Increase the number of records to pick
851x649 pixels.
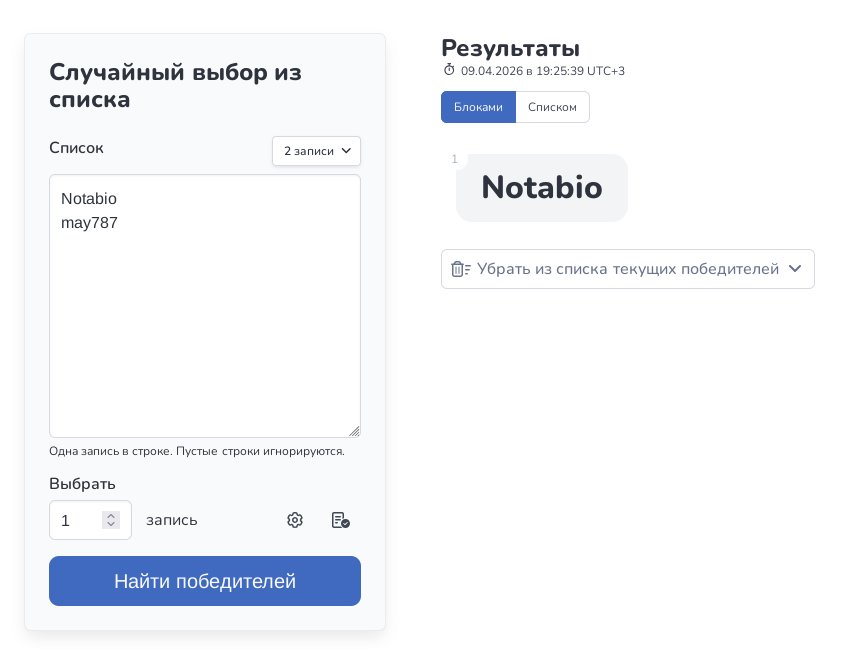(111, 515)
